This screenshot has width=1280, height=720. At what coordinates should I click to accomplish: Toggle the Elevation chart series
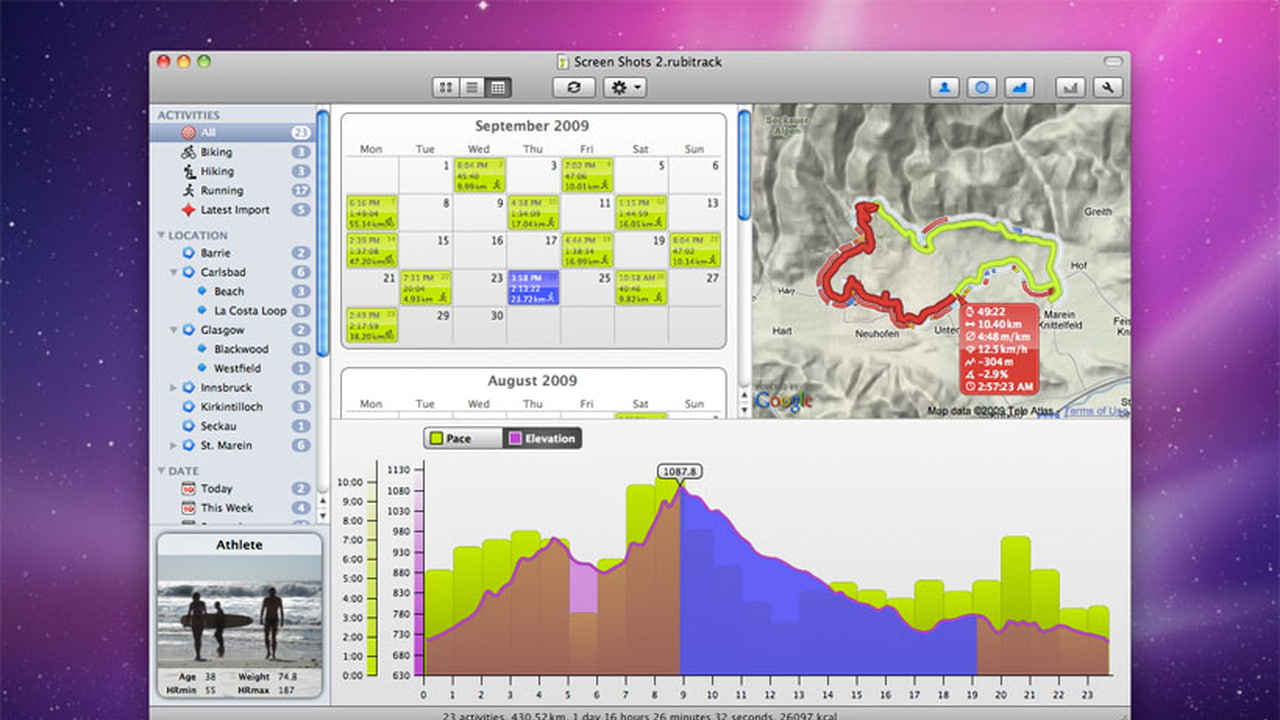[x=541, y=438]
